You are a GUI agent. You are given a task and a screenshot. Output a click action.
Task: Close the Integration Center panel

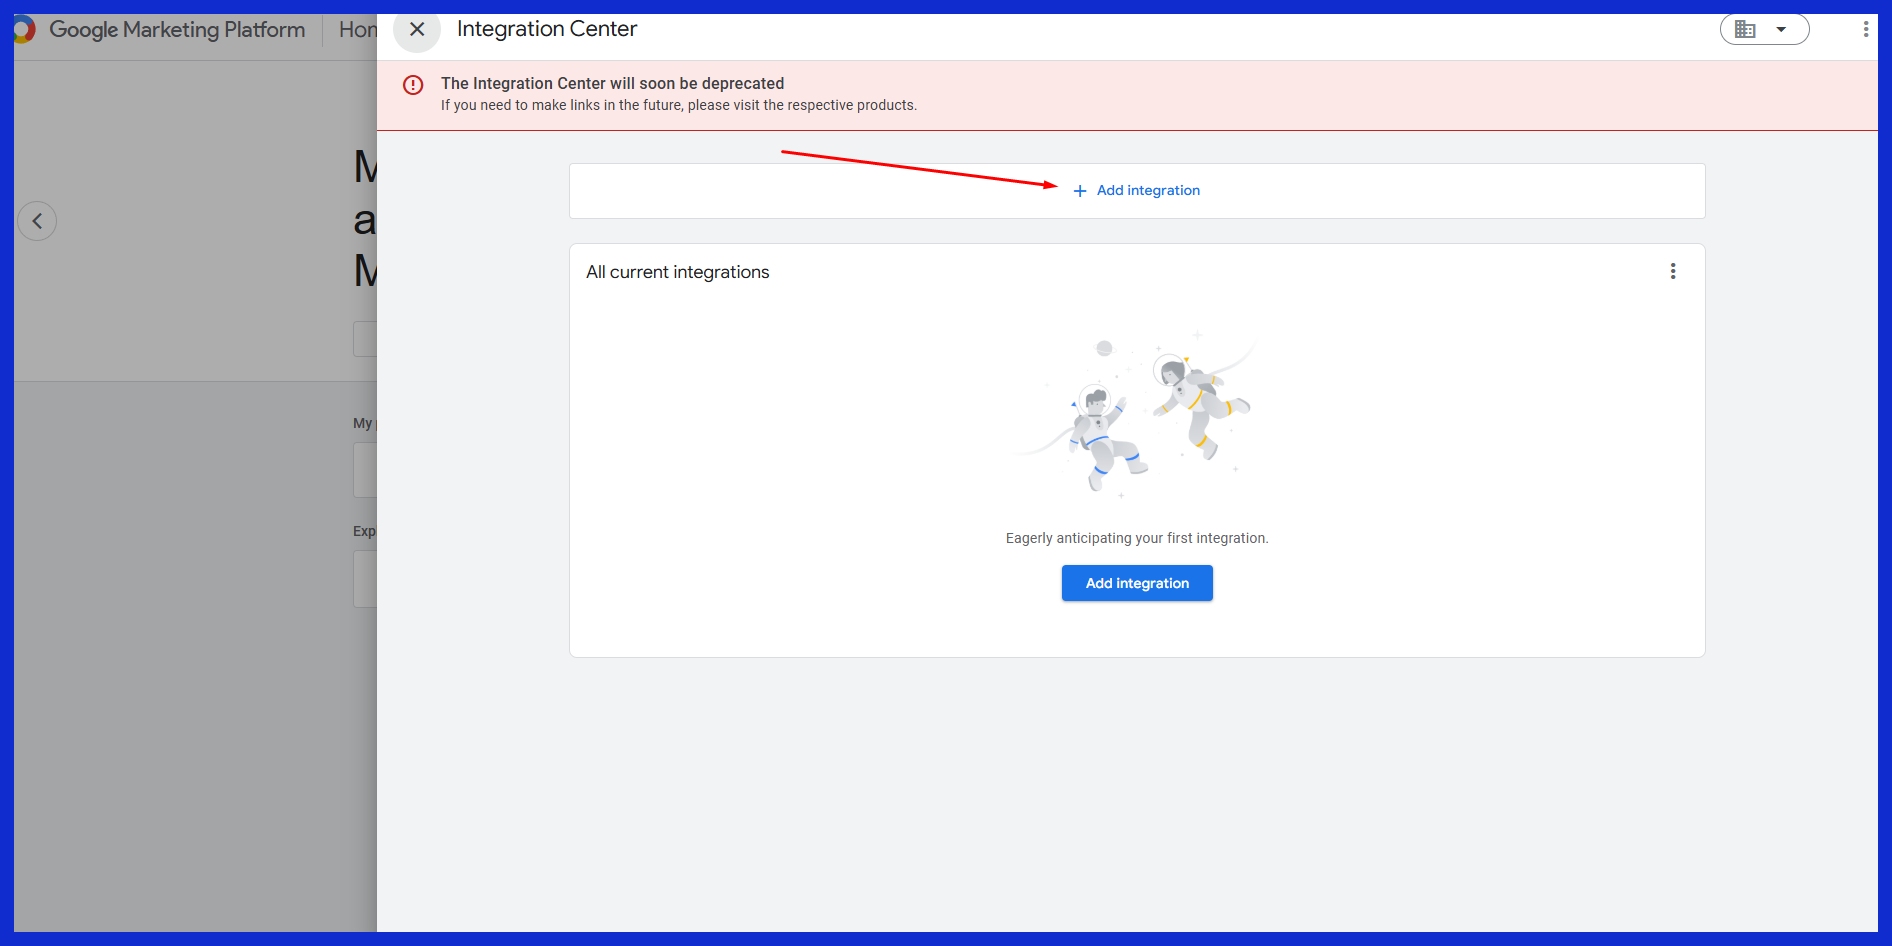[x=417, y=29]
